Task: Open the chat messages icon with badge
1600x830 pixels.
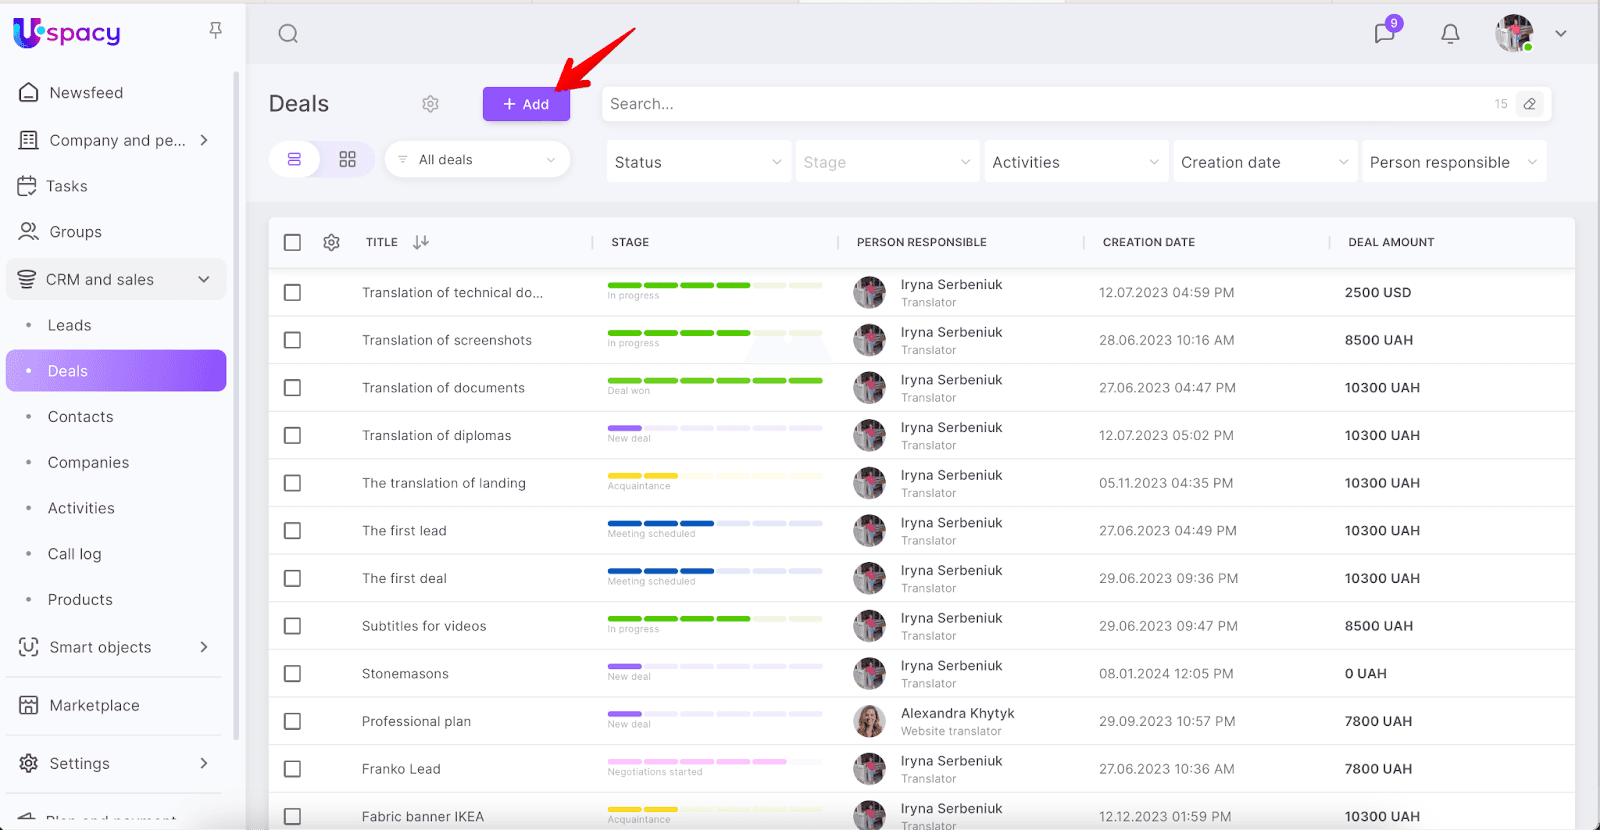Action: click(x=1385, y=33)
